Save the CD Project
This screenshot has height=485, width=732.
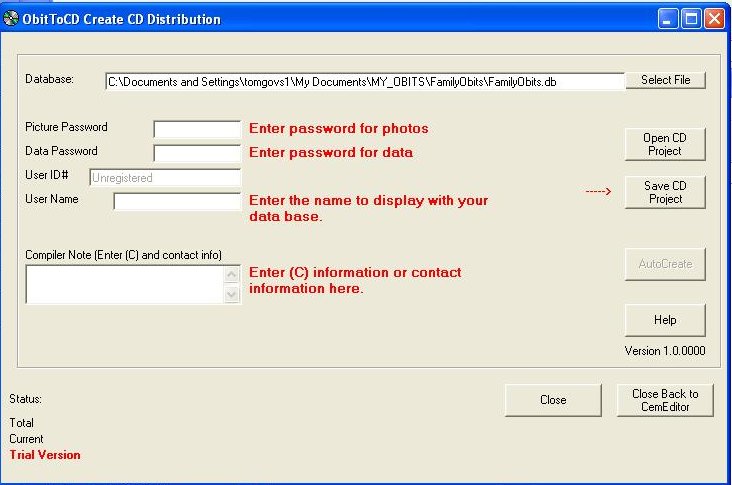tap(665, 192)
